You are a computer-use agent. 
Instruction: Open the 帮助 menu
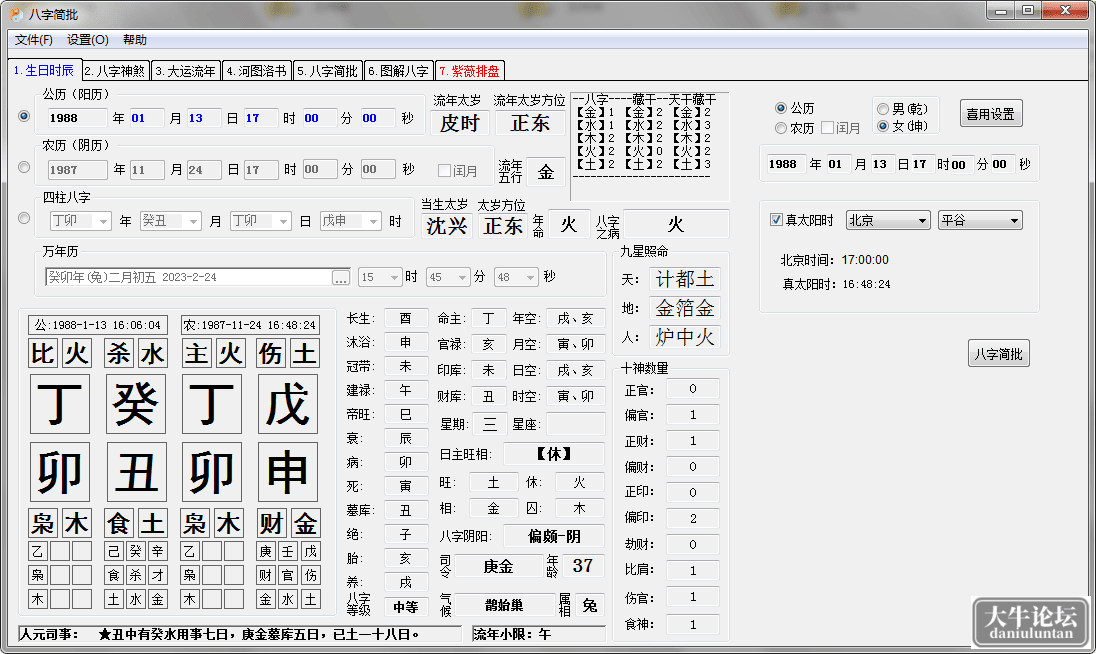(135, 40)
